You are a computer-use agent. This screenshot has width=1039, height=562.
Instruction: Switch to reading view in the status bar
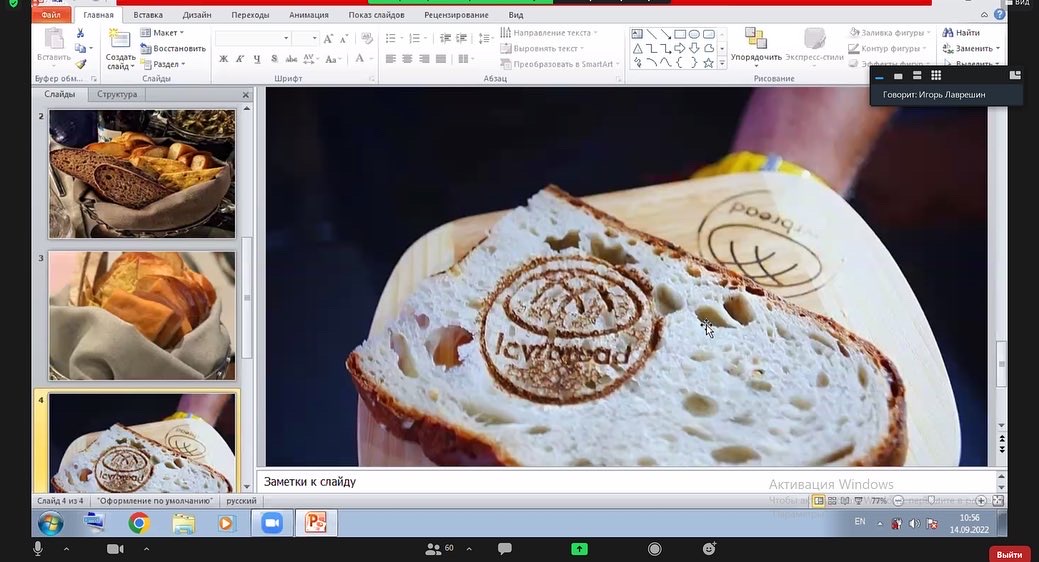[x=845, y=501]
